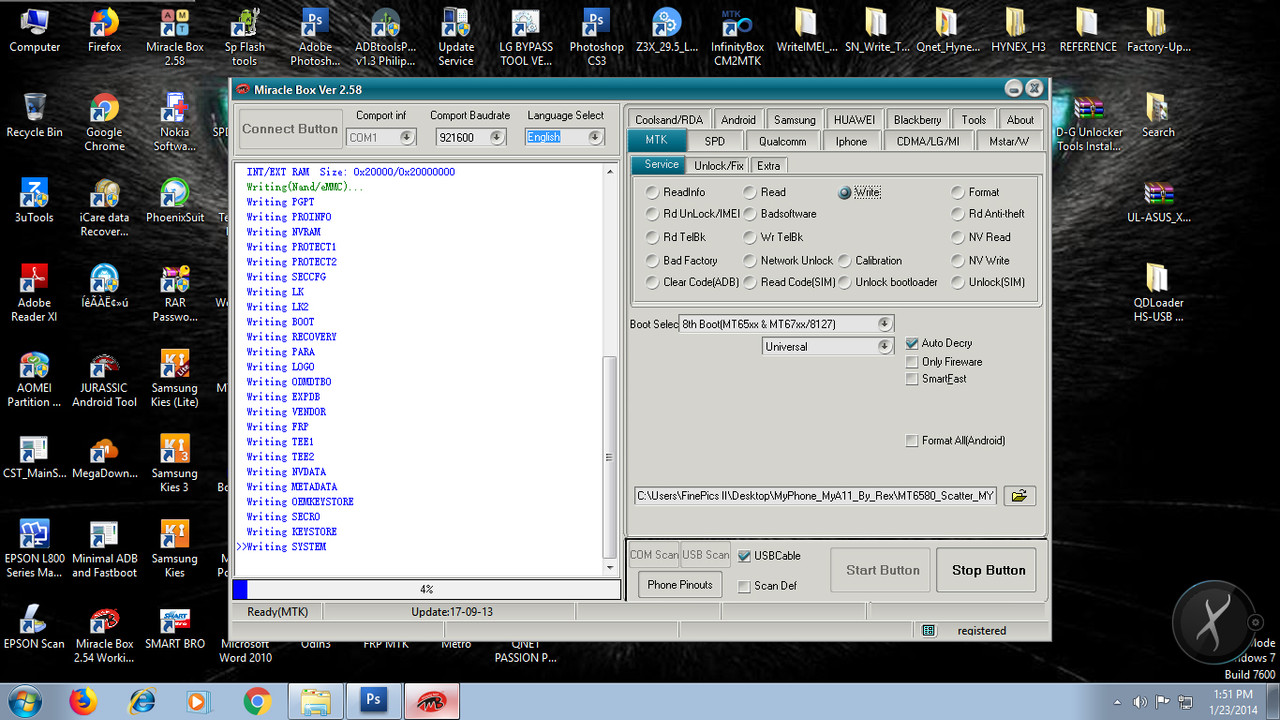Open the Recycle Bin
The image size is (1280, 720).
(34, 115)
